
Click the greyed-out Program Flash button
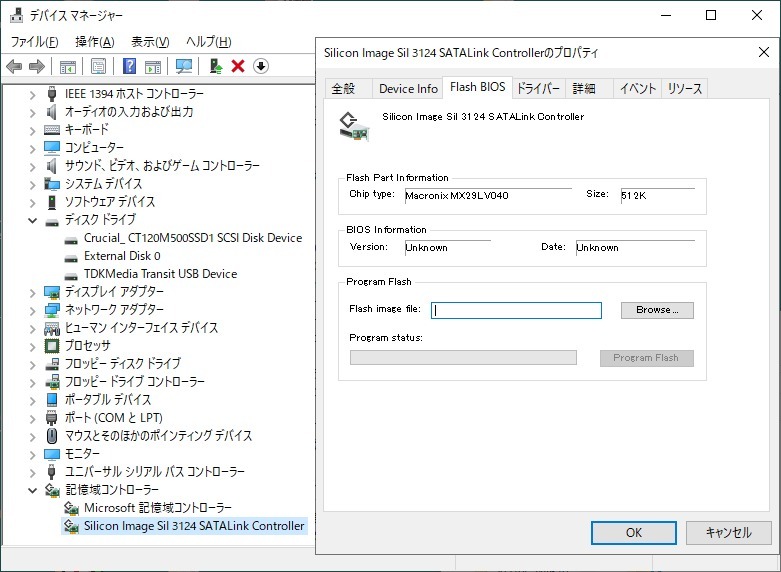click(647, 358)
